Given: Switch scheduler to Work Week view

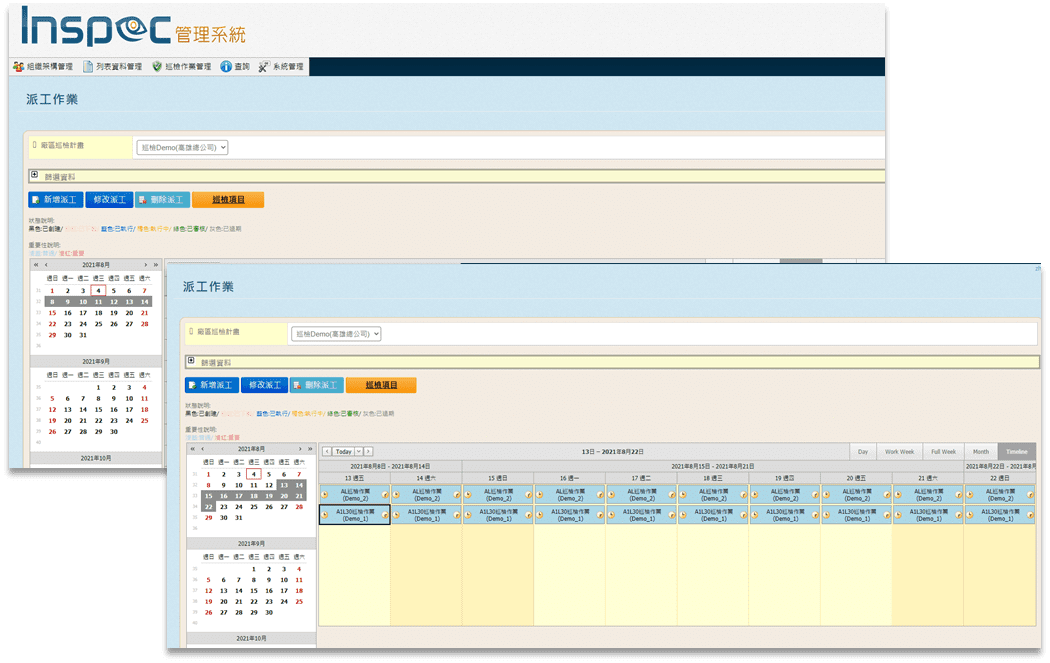Looking at the screenshot, I should (x=899, y=452).
